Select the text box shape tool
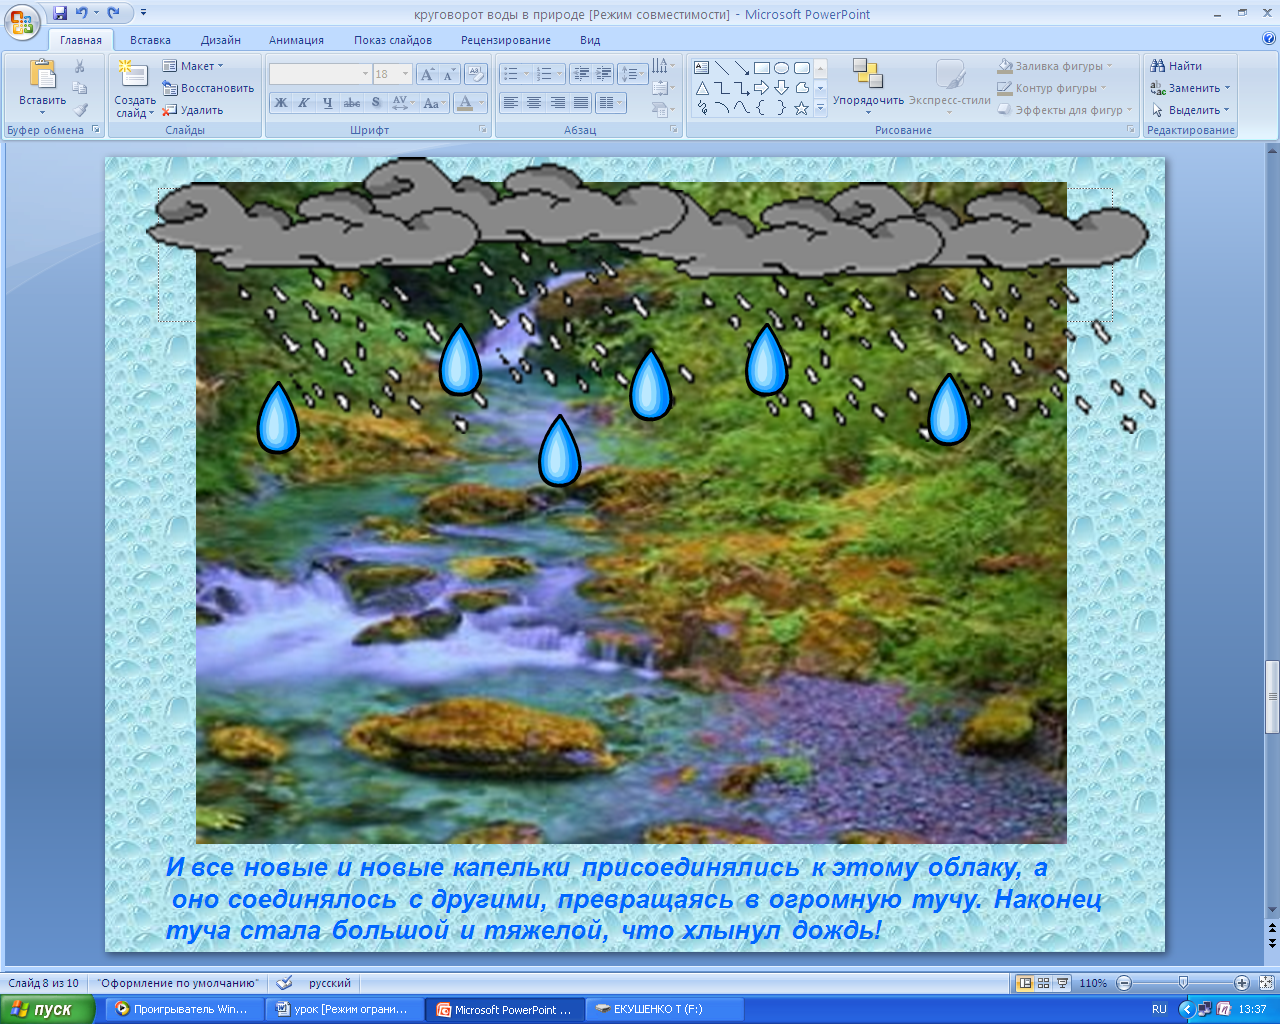 tap(702, 68)
